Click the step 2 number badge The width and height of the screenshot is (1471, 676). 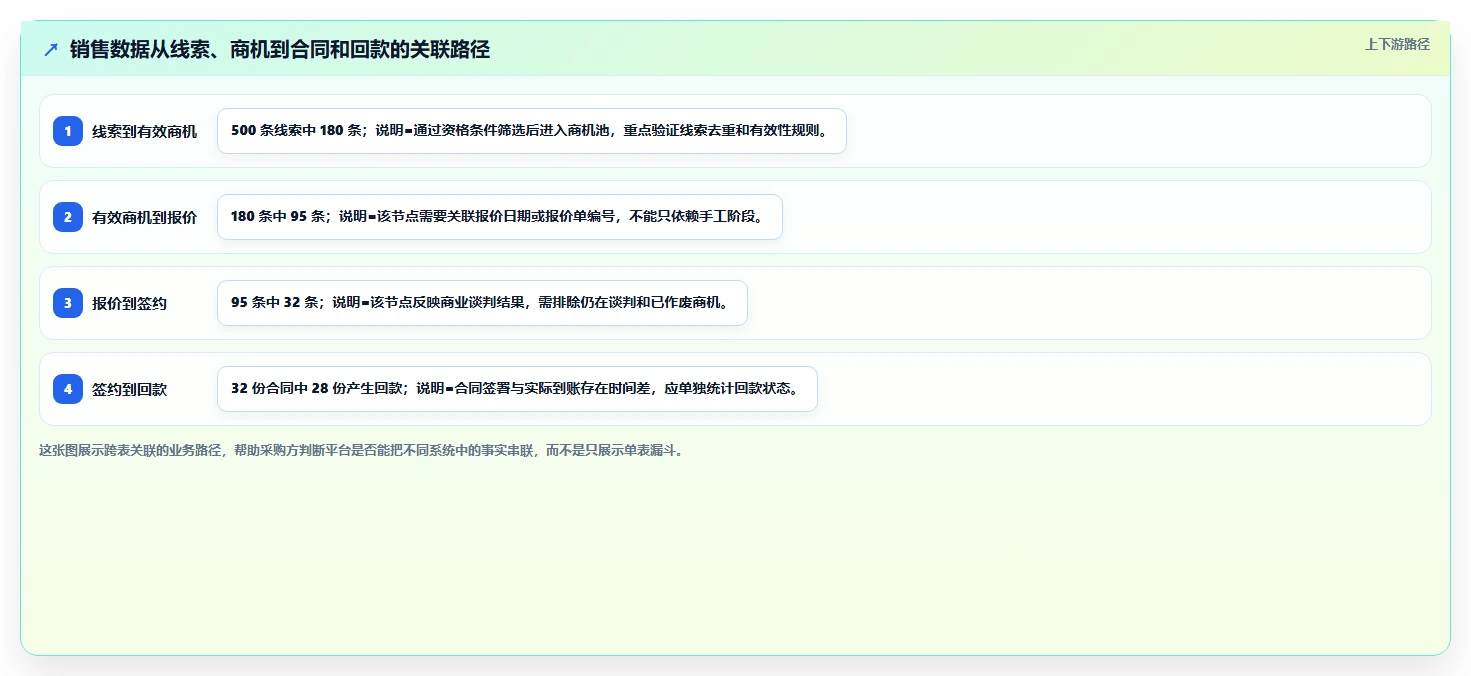68,217
